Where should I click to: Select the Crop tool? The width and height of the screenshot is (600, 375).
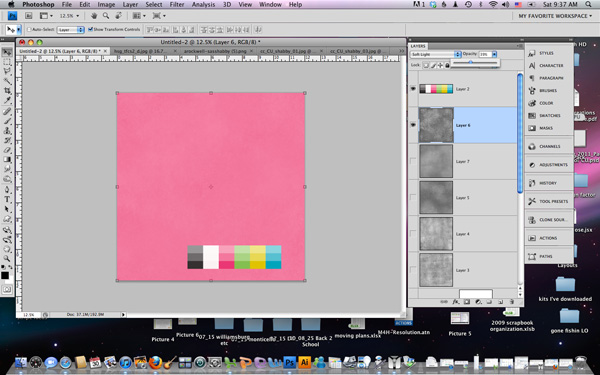(x=7, y=91)
